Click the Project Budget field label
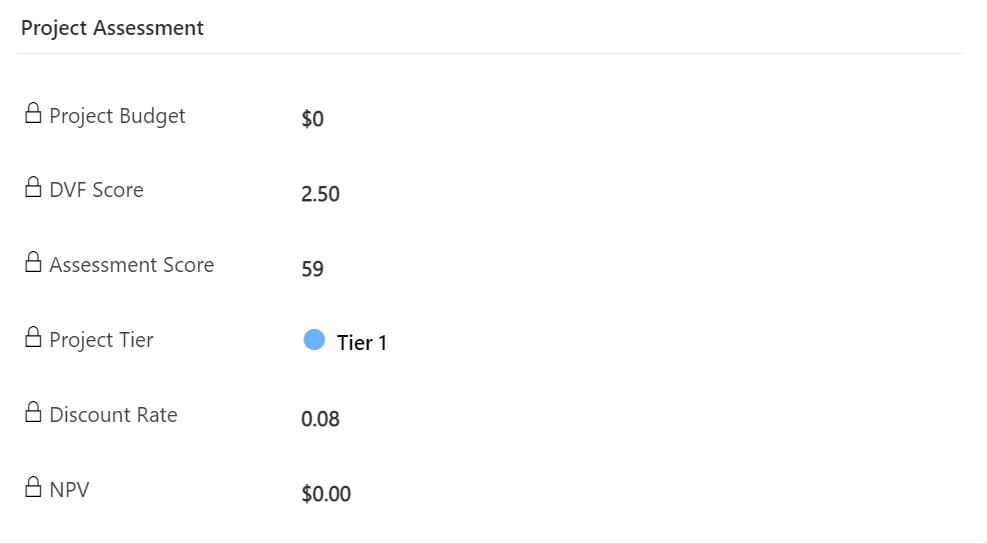This screenshot has height=544, width=987. tap(117, 116)
